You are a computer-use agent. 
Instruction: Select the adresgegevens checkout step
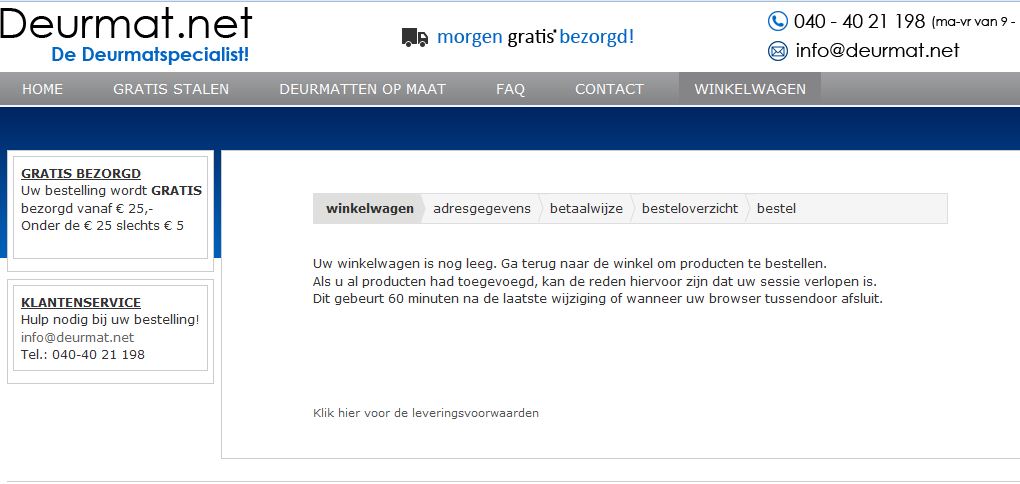(482, 209)
